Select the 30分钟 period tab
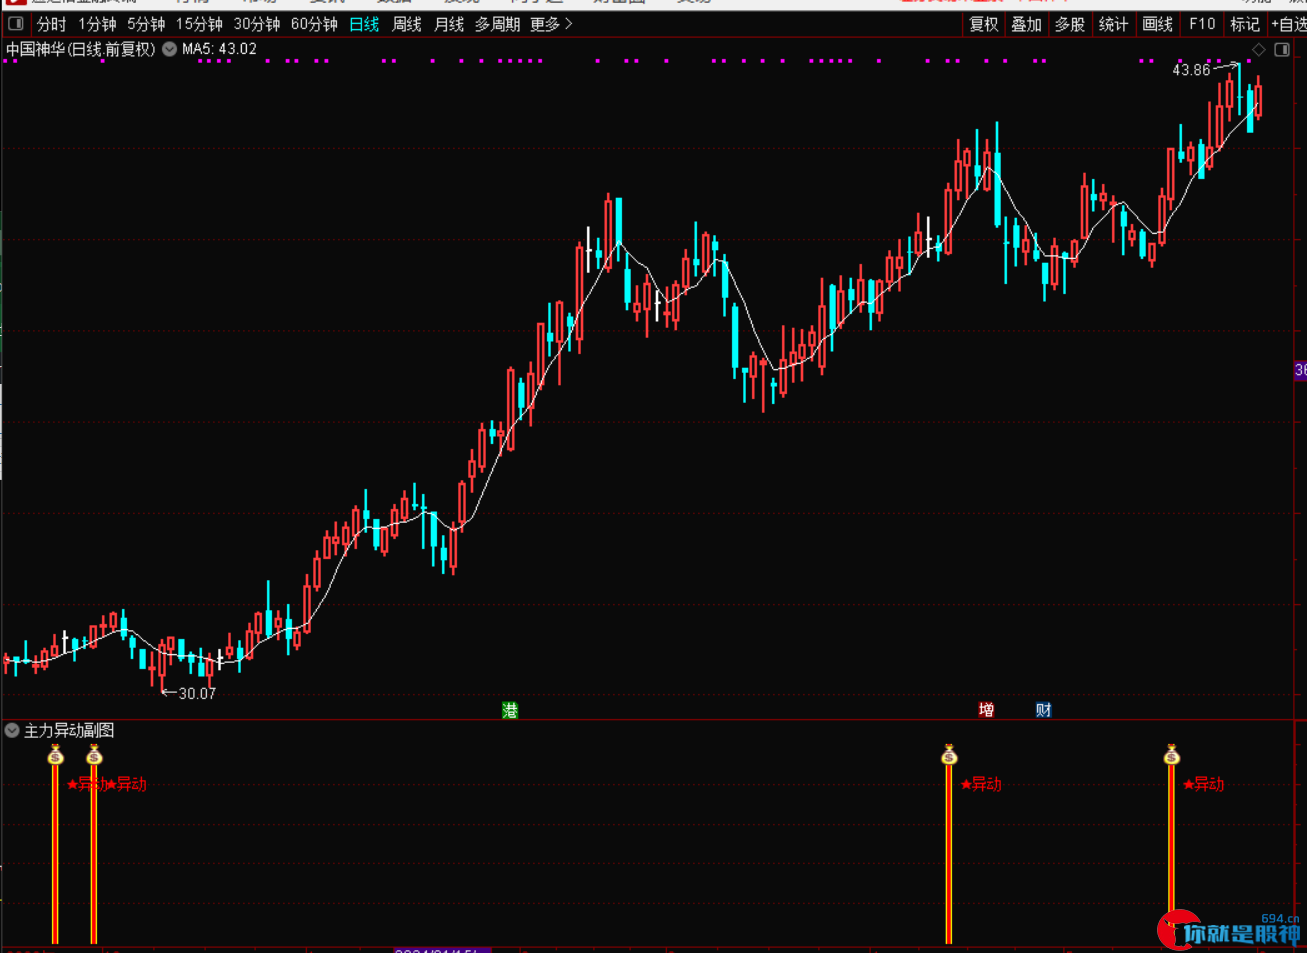Image resolution: width=1307 pixels, height=953 pixels. click(x=257, y=24)
